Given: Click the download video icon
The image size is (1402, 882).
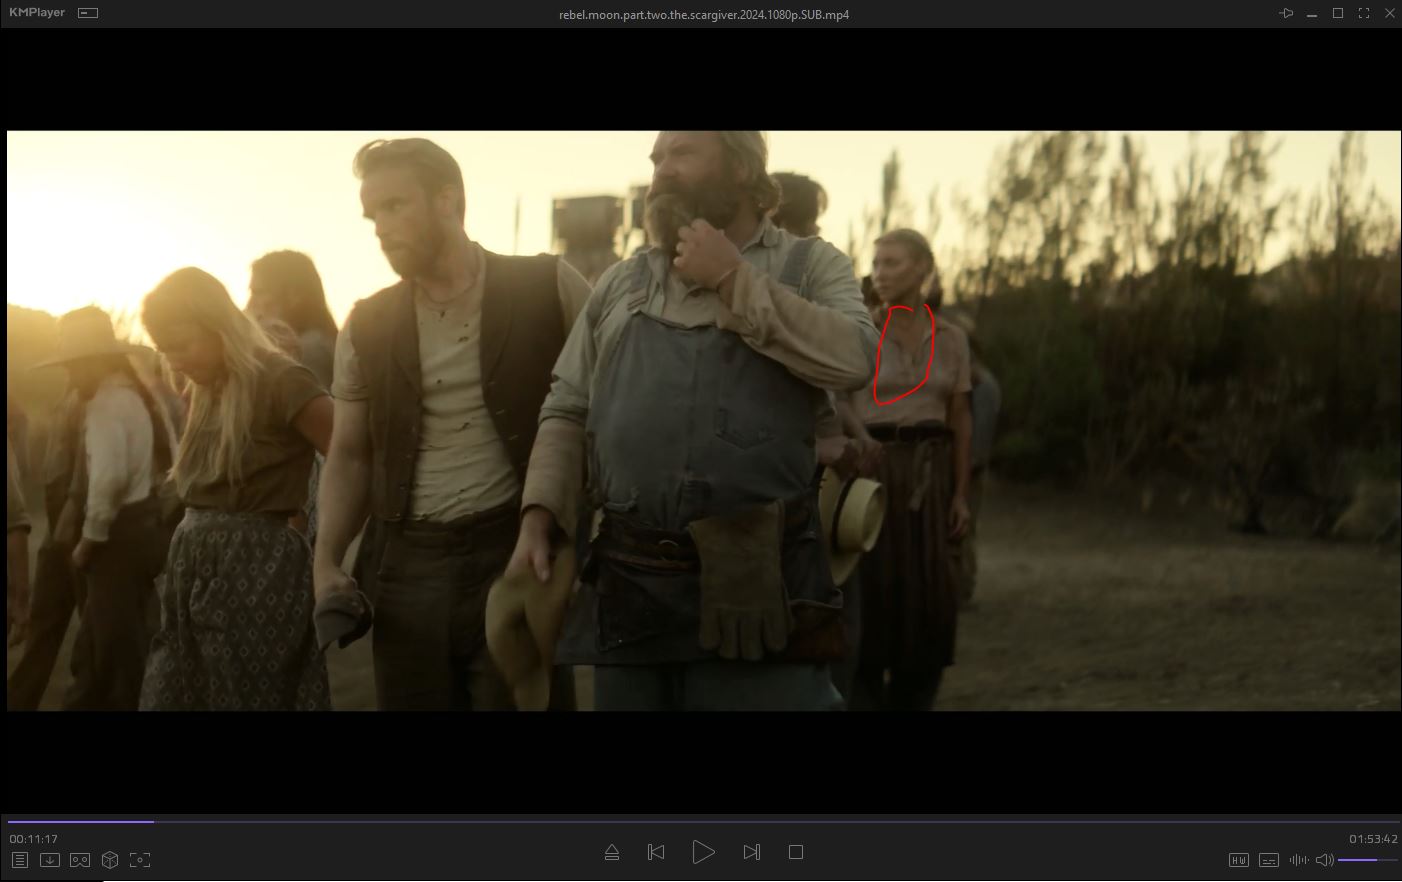Looking at the screenshot, I should click(x=50, y=860).
